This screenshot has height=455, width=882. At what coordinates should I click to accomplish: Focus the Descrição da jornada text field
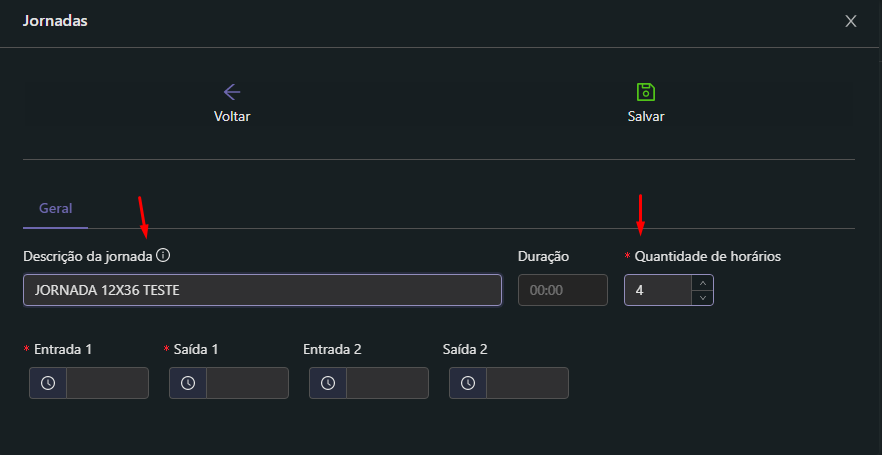click(x=262, y=290)
